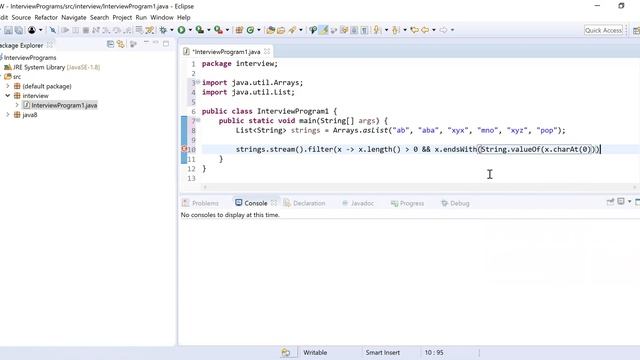Collapse the imports fold on line 3

[x=198, y=82]
